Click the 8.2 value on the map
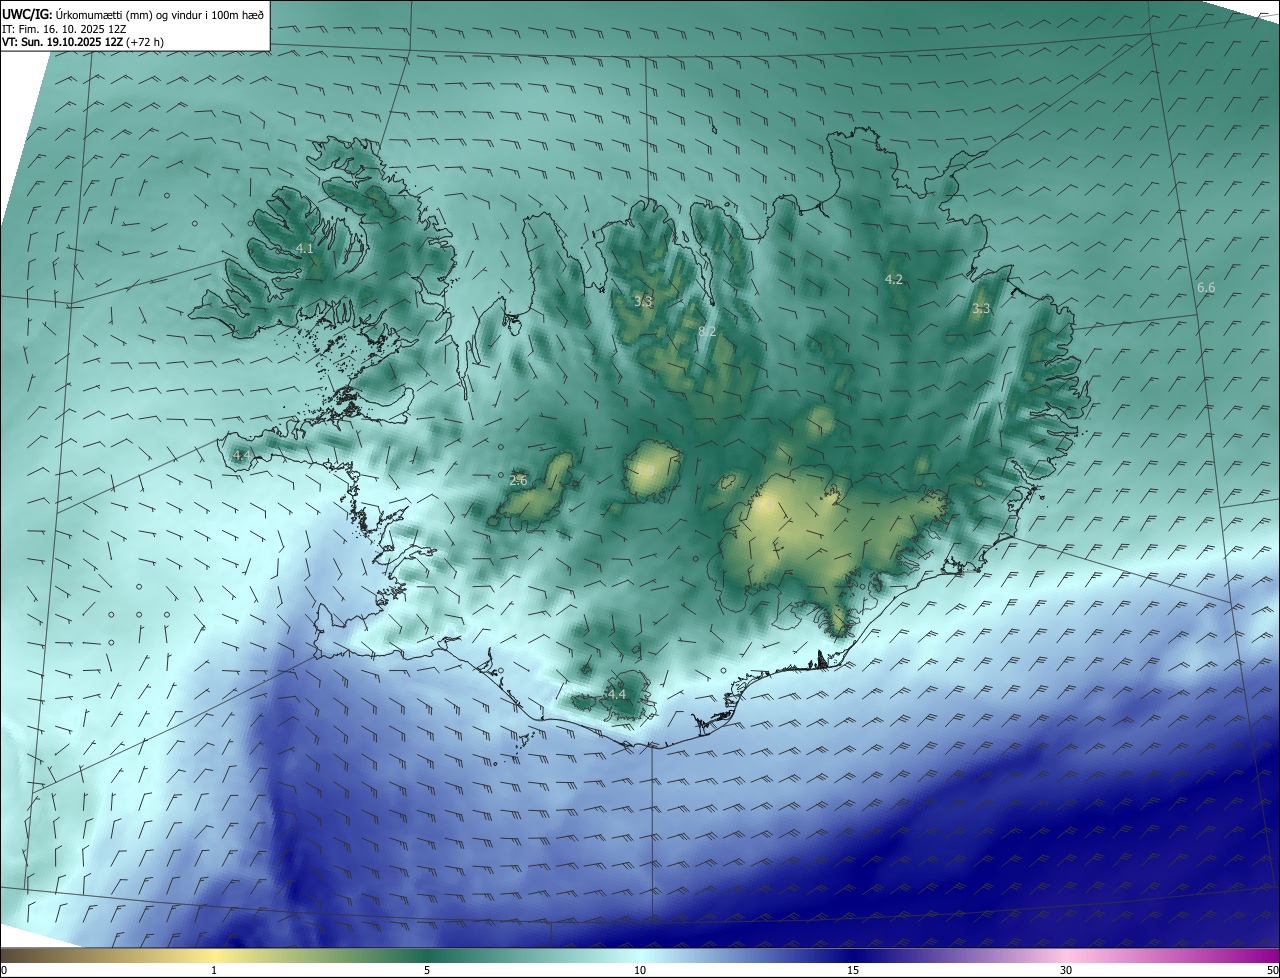This screenshot has height=978, width=1280. pyautogui.click(x=707, y=331)
